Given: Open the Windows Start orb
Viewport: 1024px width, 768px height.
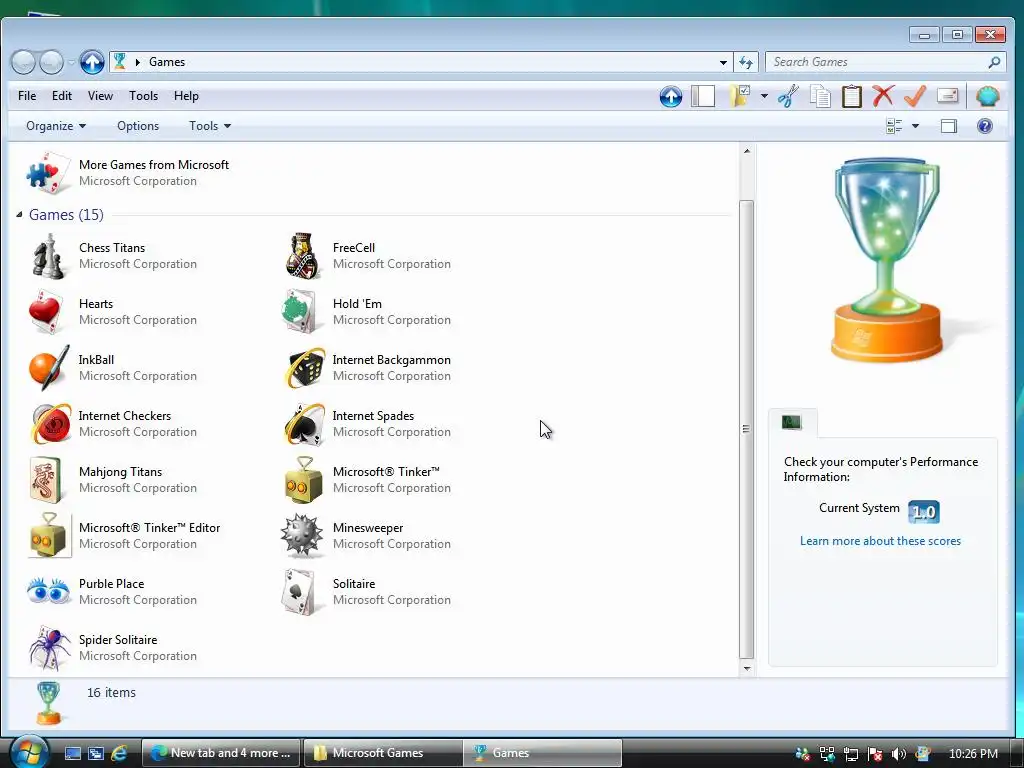Looking at the screenshot, I should pos(28,753).
